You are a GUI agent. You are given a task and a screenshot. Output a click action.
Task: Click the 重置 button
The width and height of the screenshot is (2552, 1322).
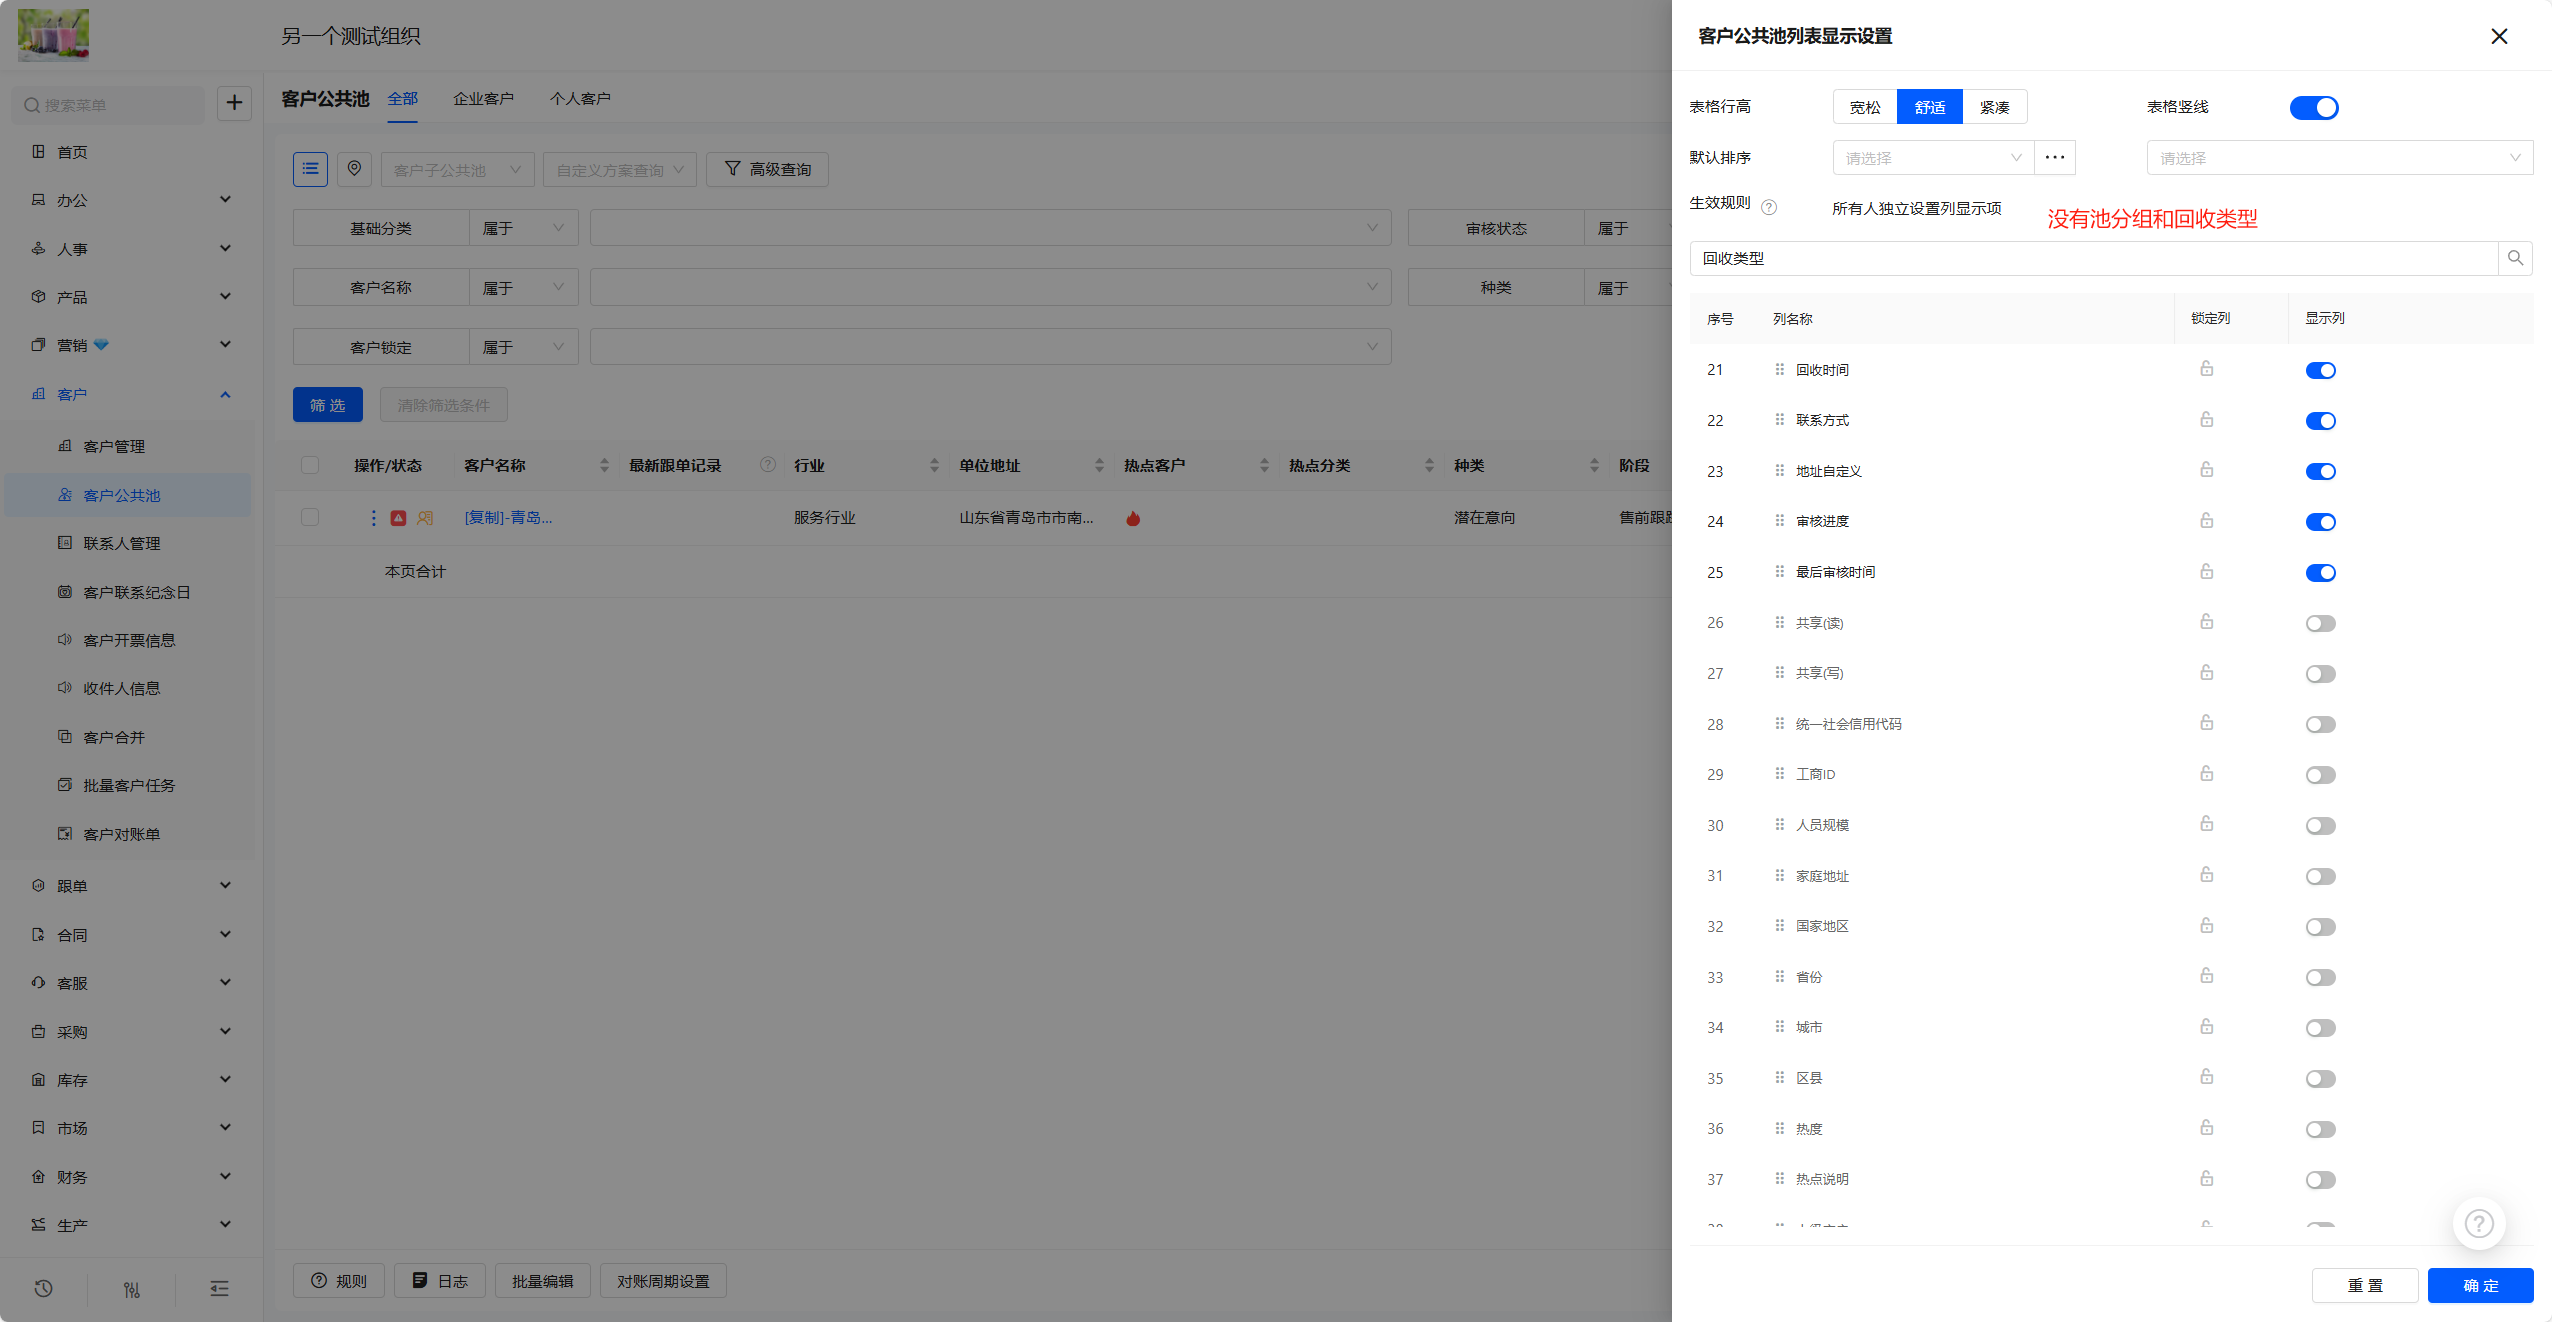pyautogui.click(x=2365, y=1285)
